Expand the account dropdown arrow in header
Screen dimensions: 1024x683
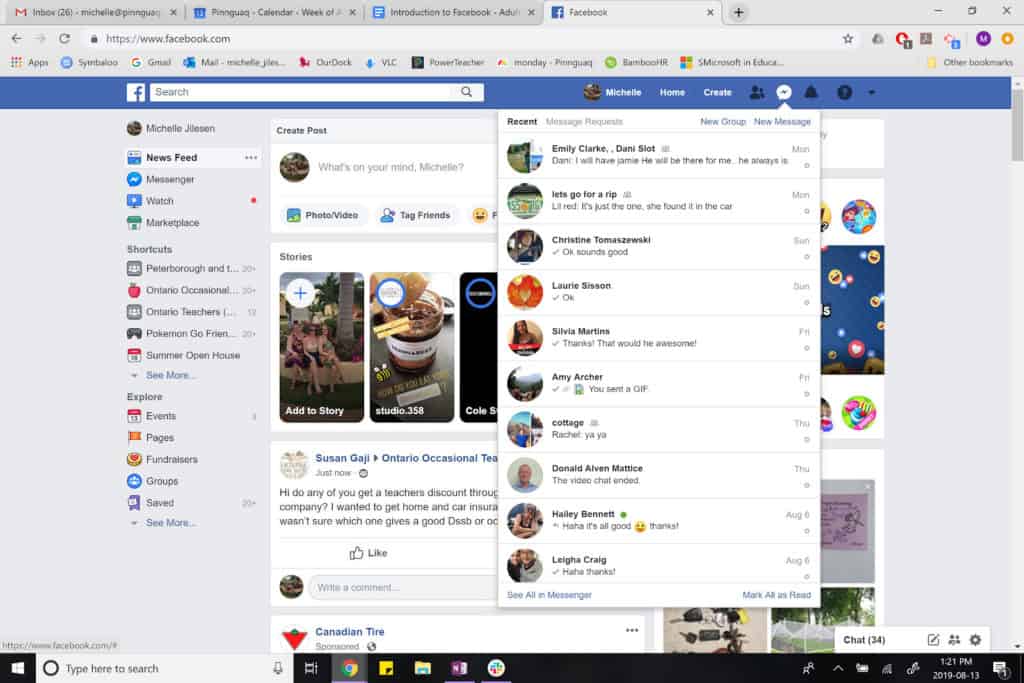[x=871, y=92]
